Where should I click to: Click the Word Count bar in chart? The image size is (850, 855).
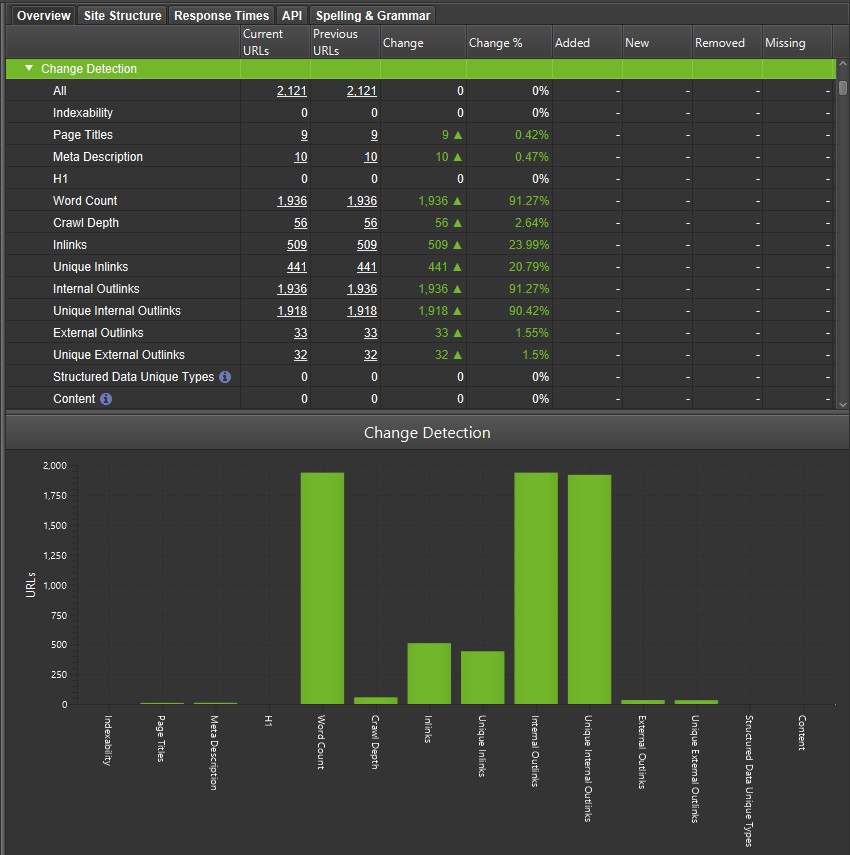322,588
